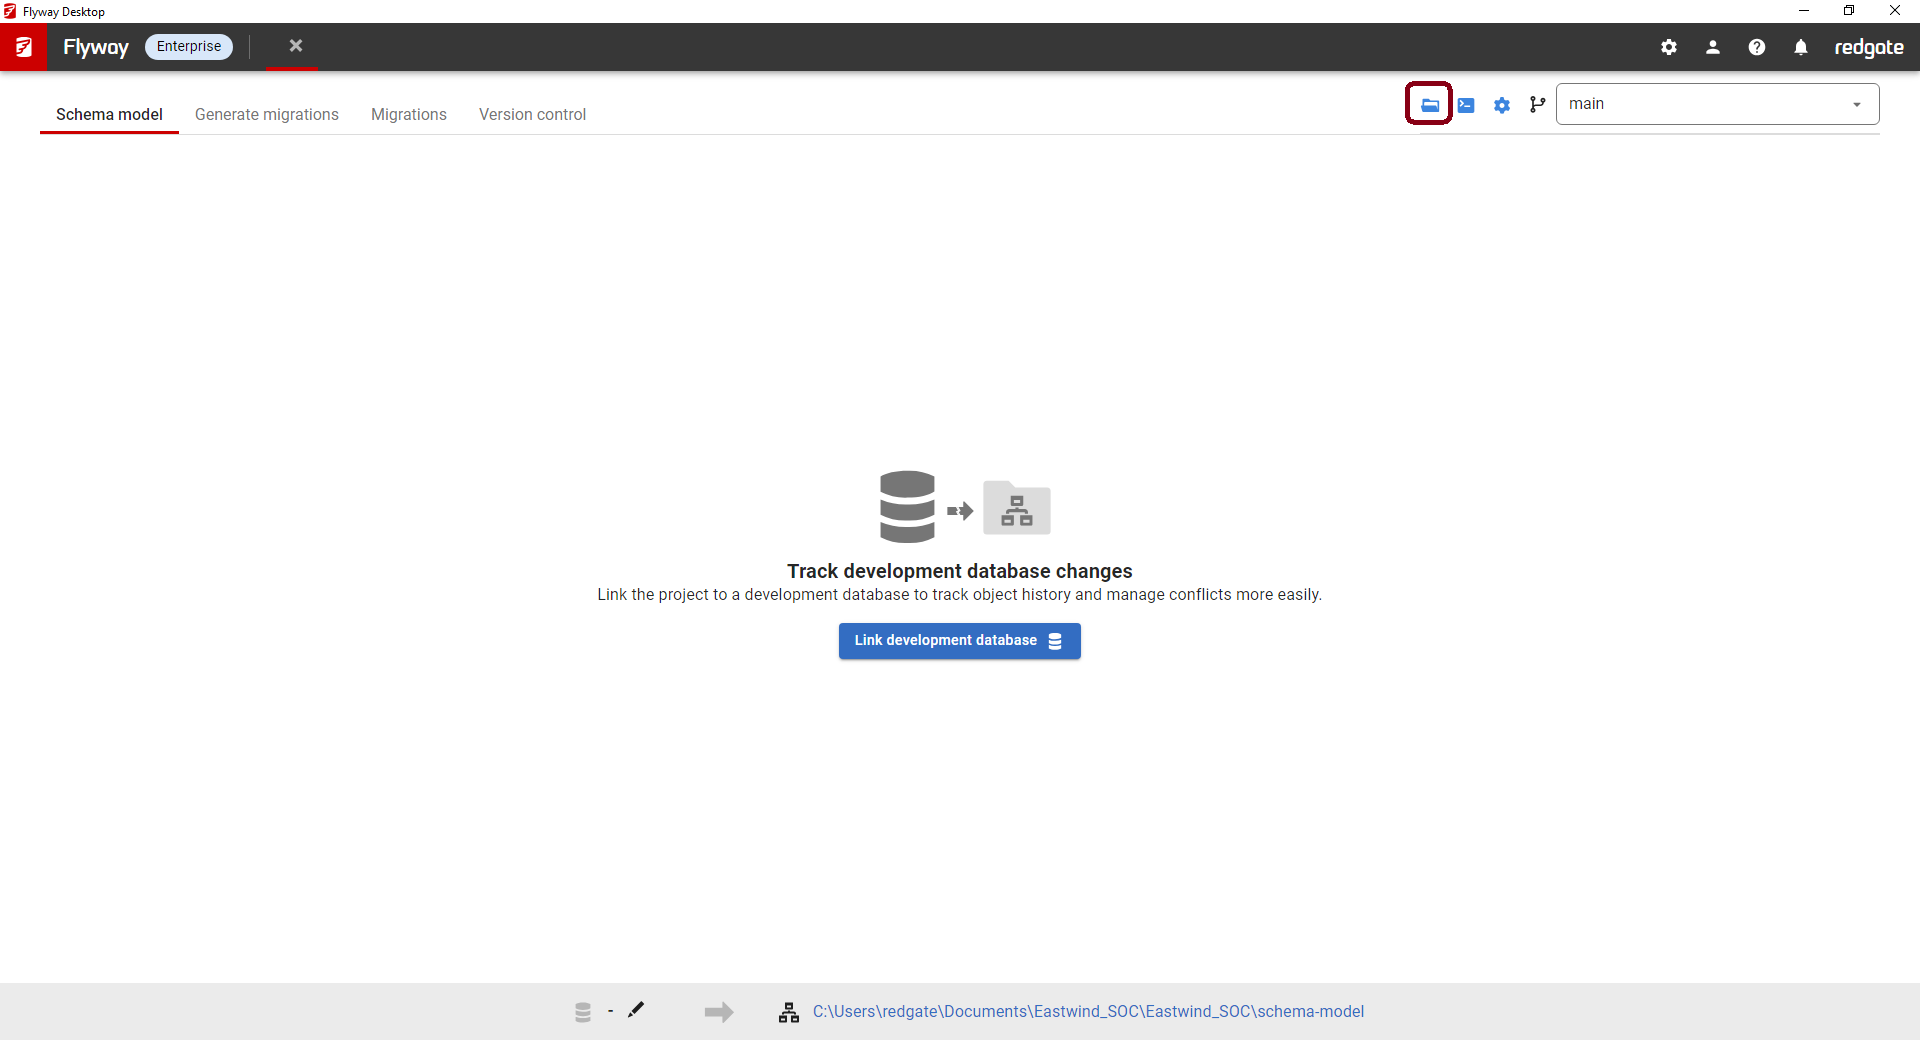
Task: Expand the main branch dropdown
Action: [x=1716, y=104]
